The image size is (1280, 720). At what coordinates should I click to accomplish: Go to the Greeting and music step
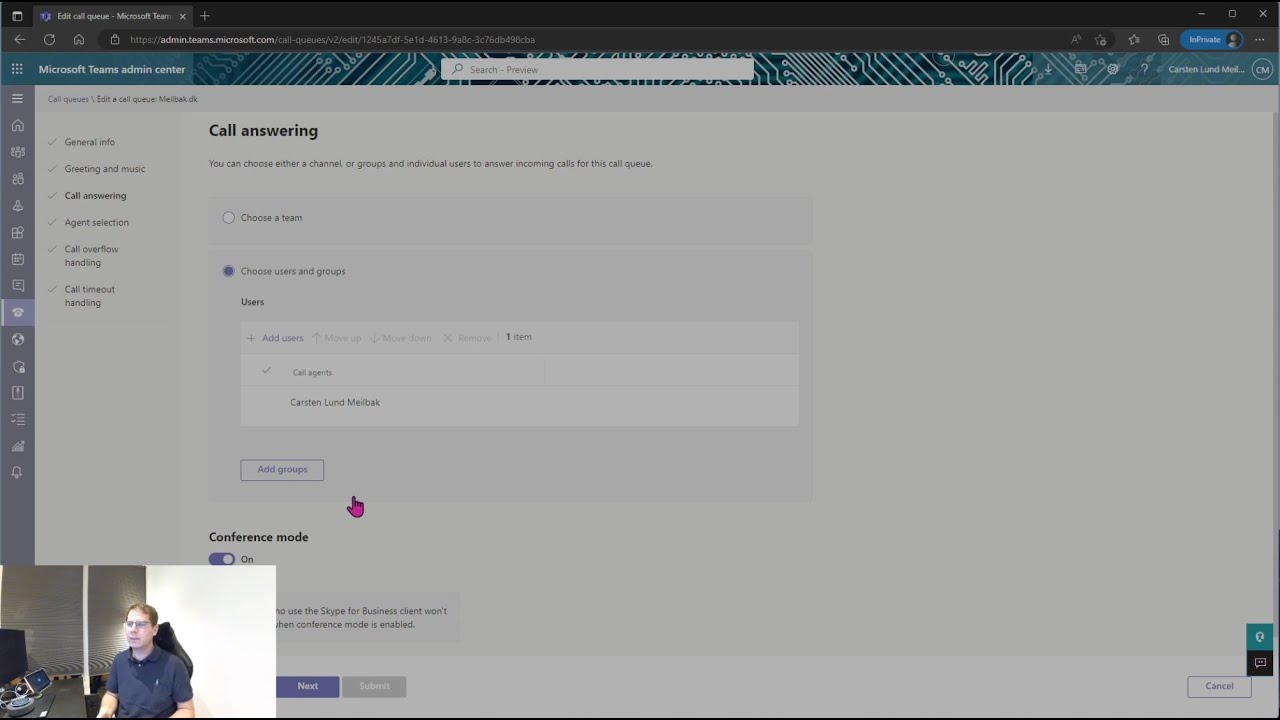[105, 169]
